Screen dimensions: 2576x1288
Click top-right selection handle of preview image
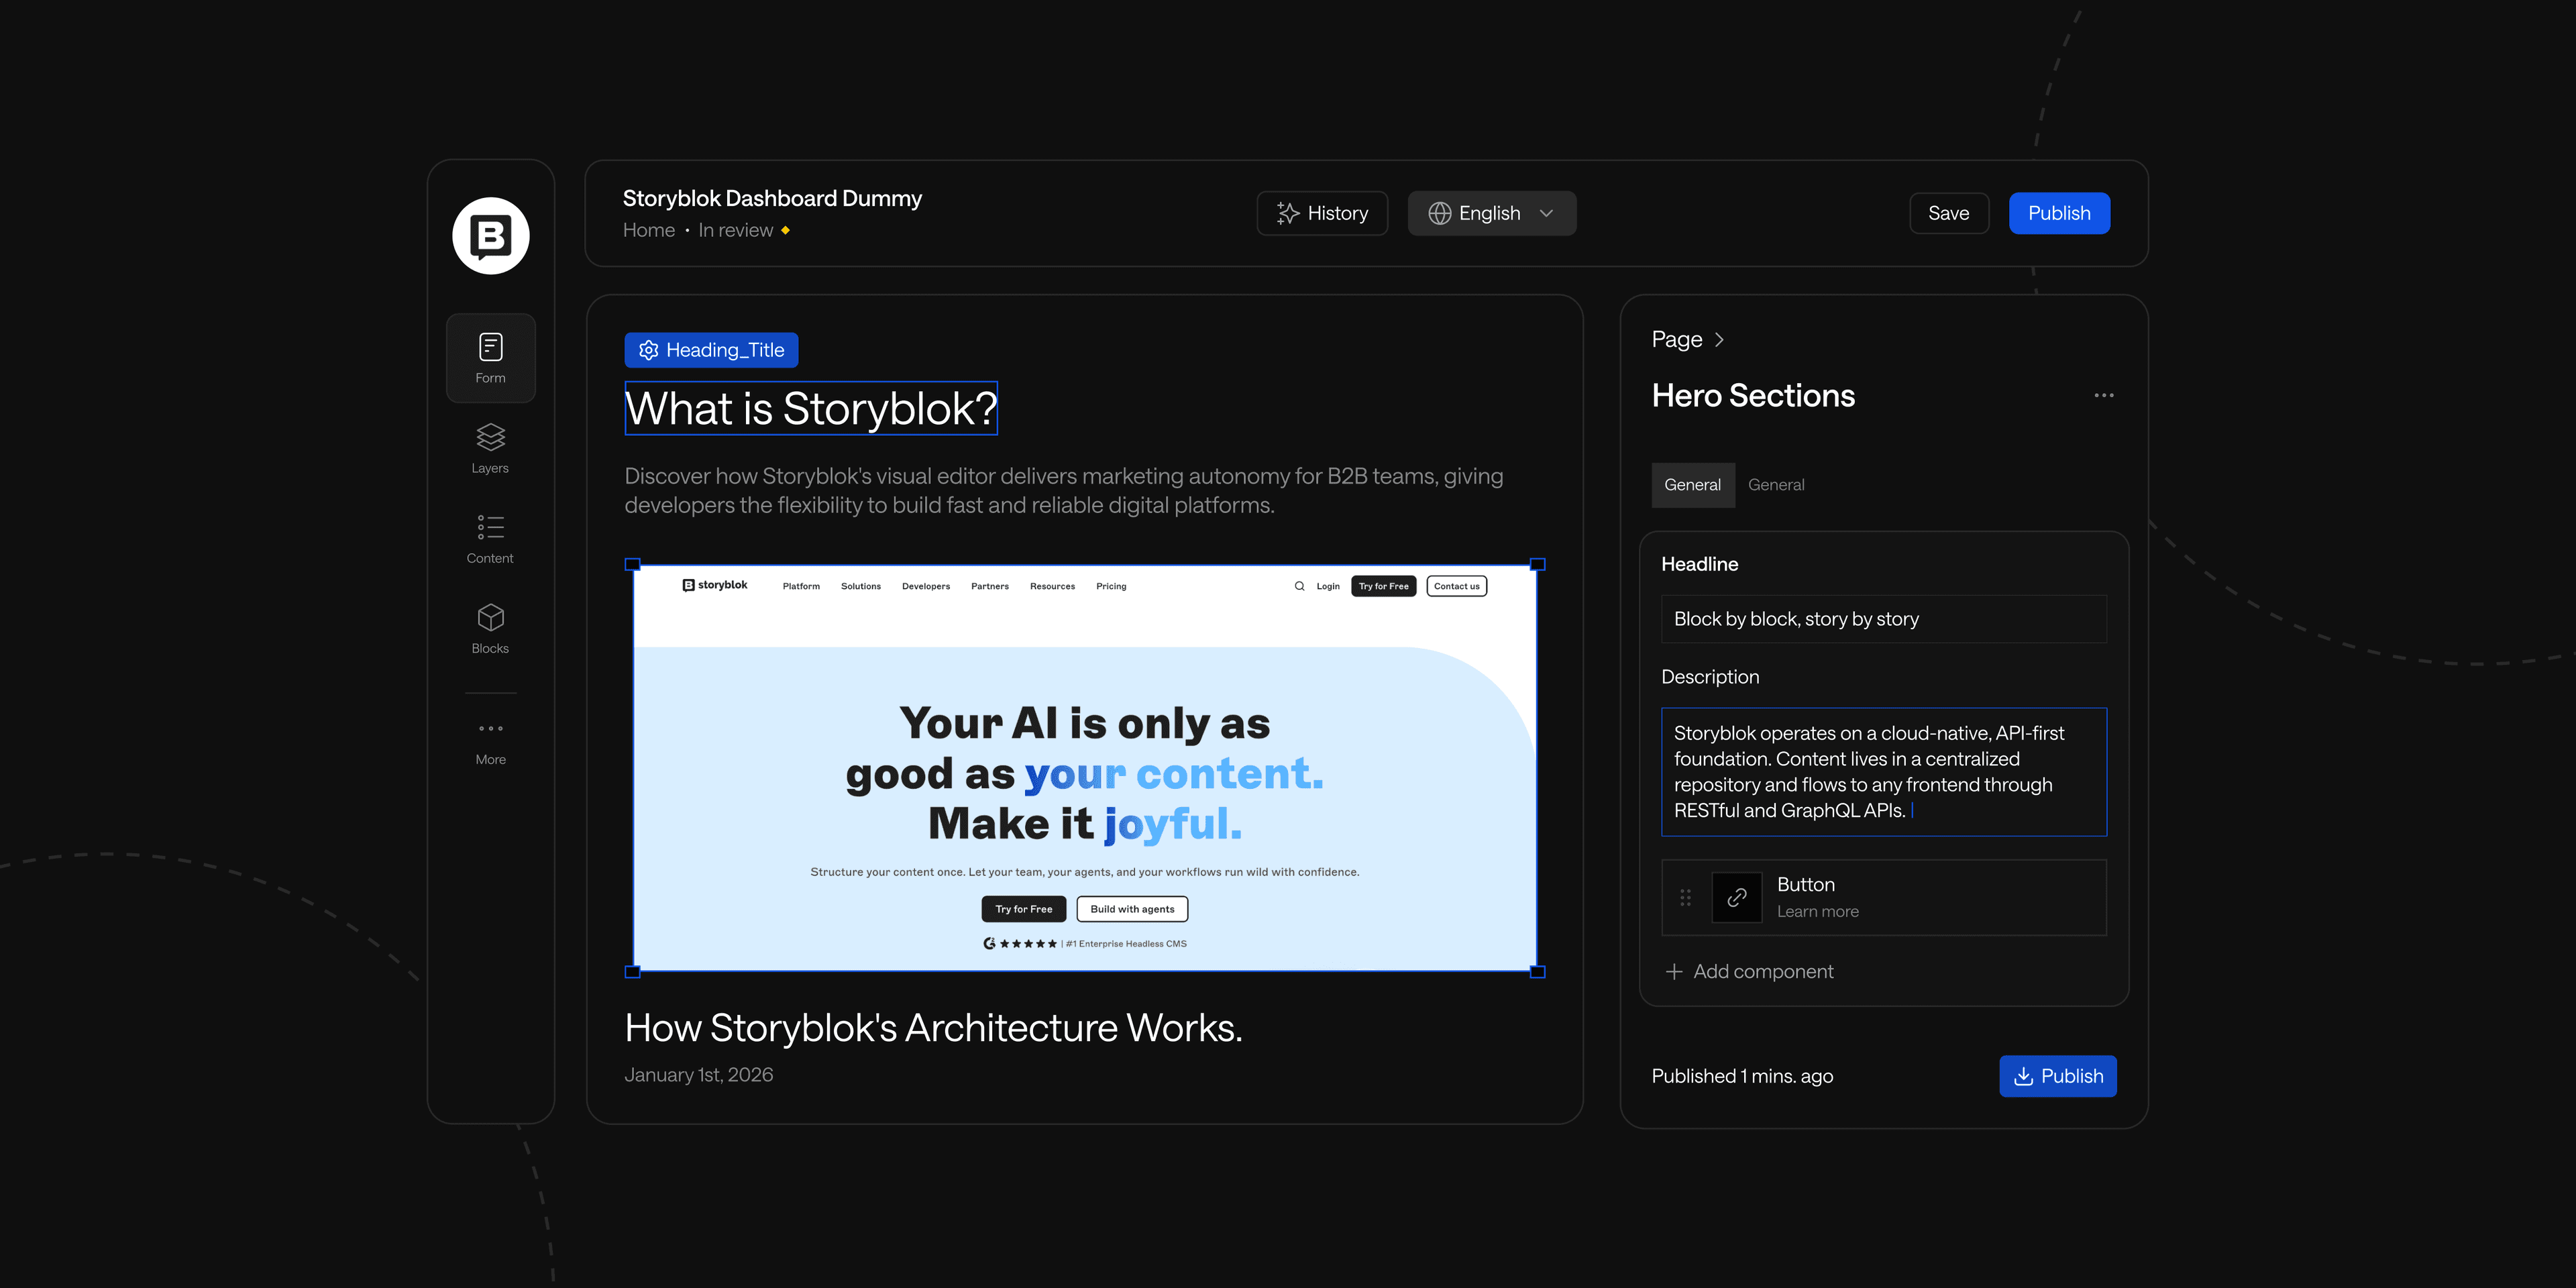coord(1538,565)
